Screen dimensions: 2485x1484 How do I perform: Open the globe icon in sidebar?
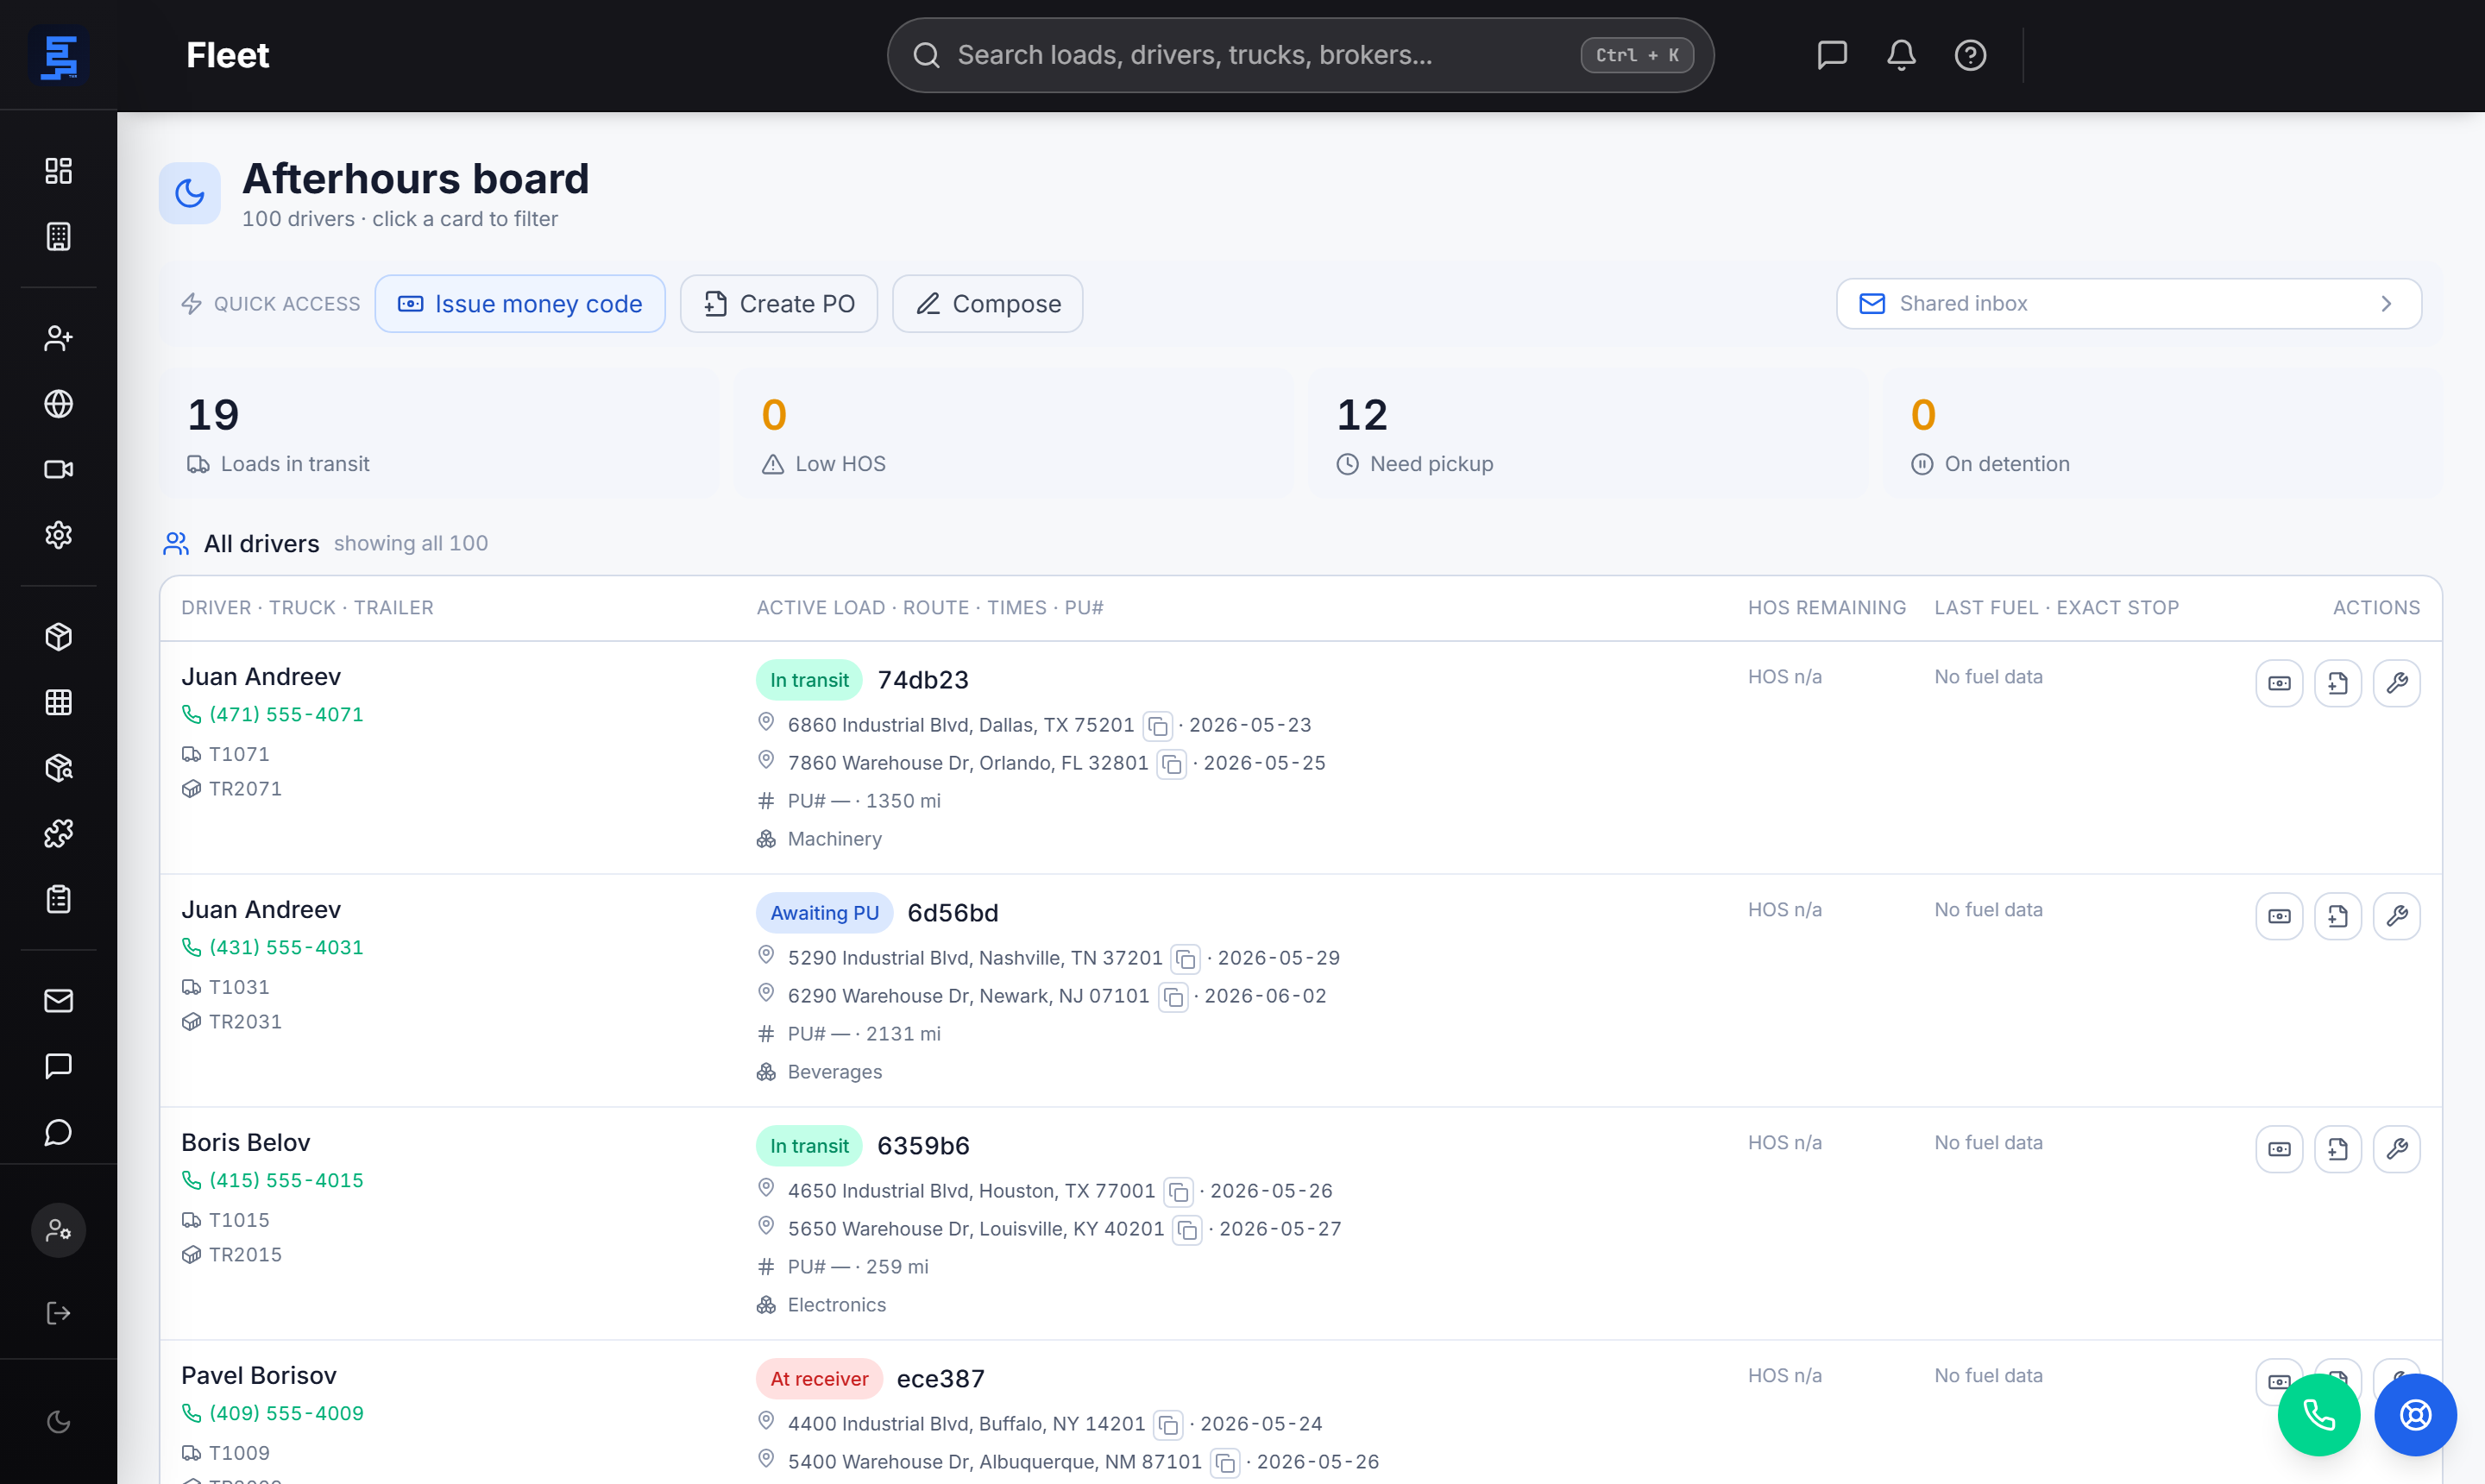click(x=58, y=404)
